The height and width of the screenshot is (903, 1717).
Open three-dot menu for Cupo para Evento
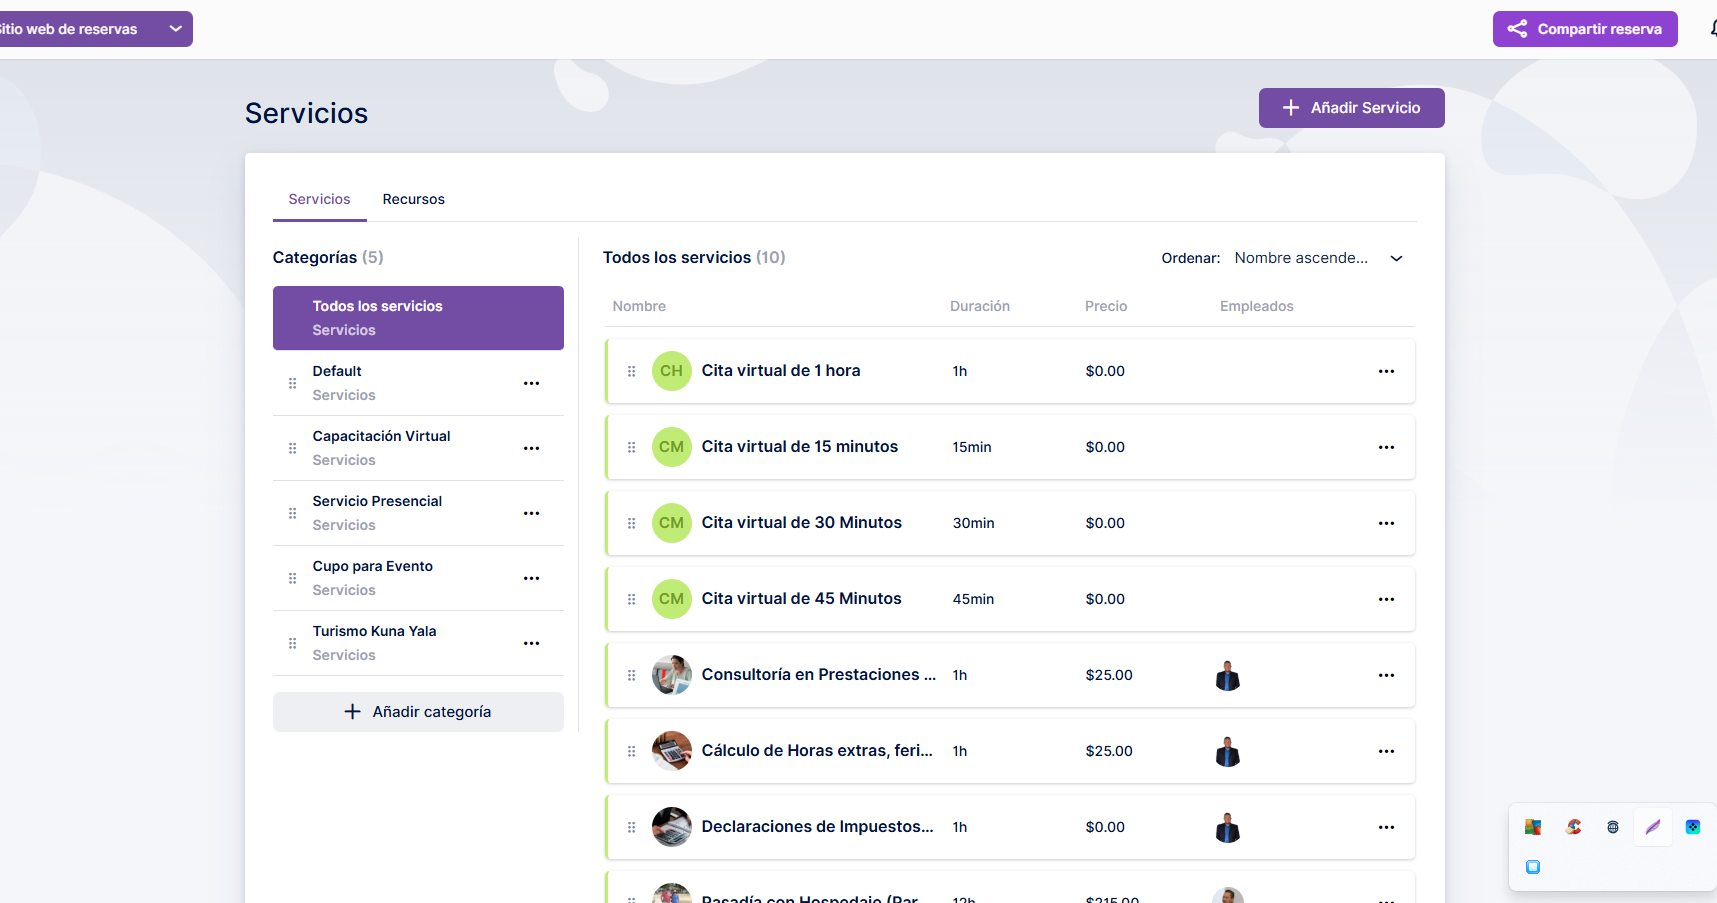pyautogui.click(x=531, y=578)
